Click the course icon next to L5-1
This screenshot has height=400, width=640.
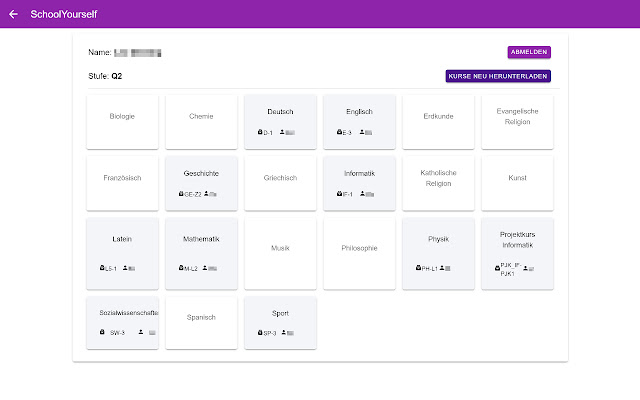[x=102, y=268]
